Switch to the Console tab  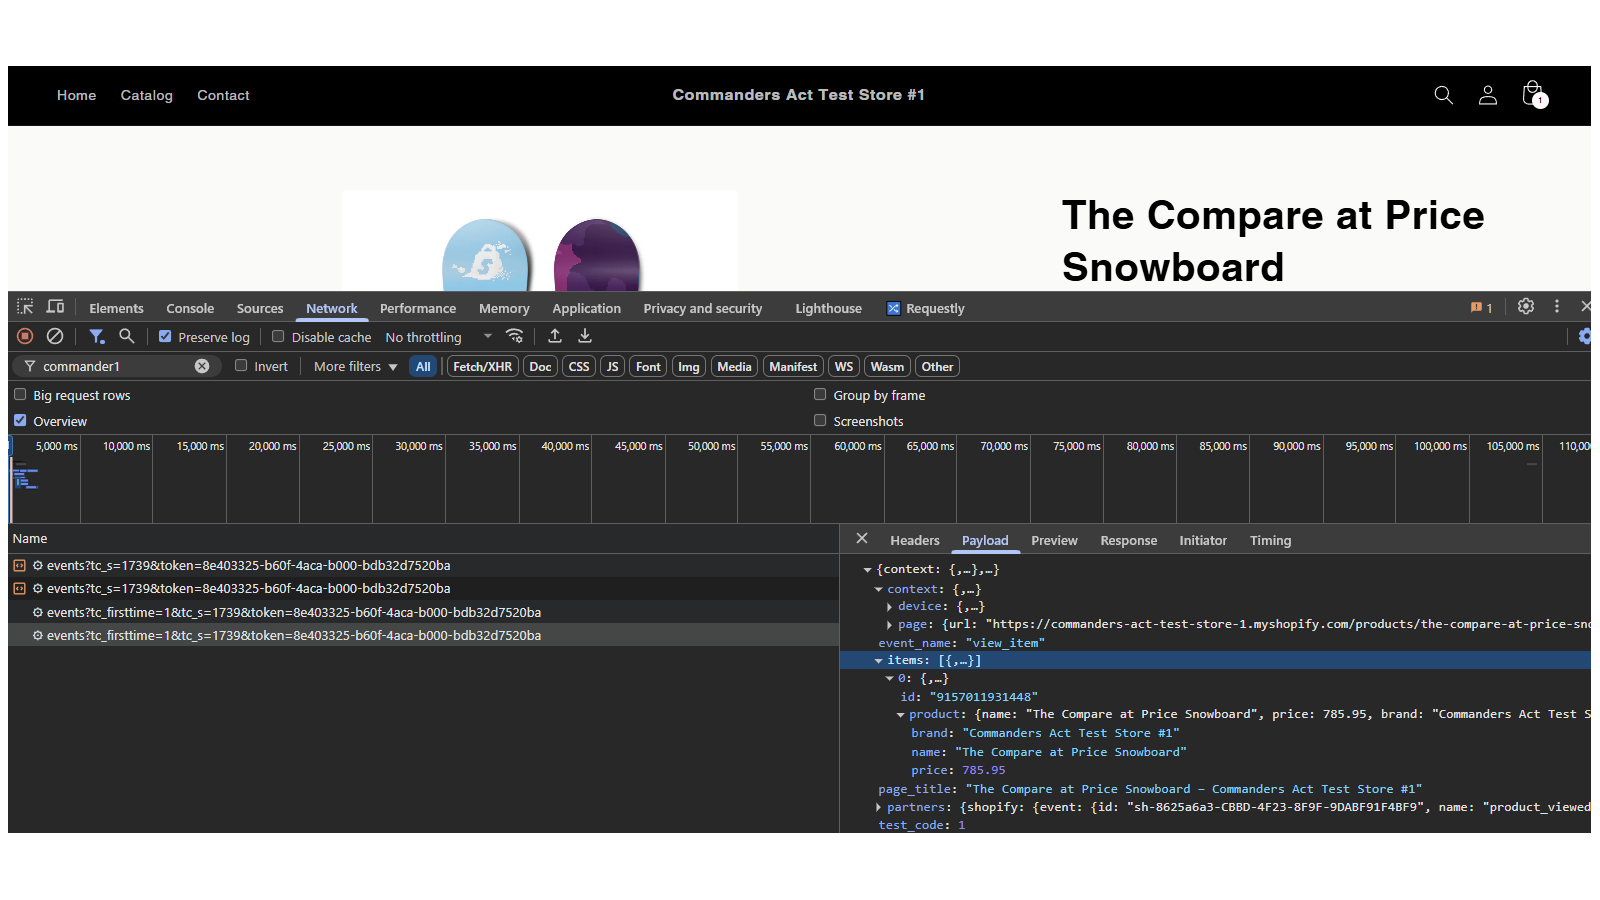pyautogui.click(x=190, y=308)
